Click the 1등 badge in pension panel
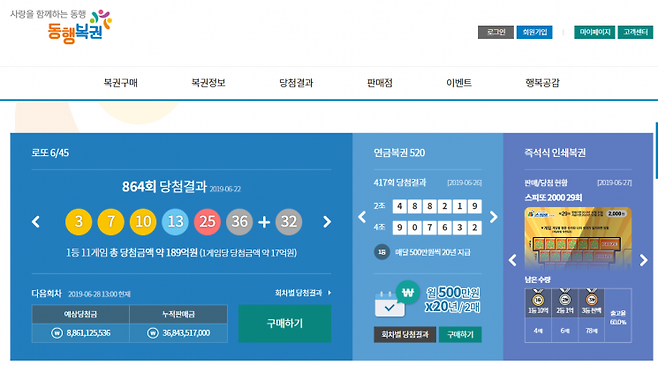Viewport: 658px width, 365px height. [x=381, y=252]
